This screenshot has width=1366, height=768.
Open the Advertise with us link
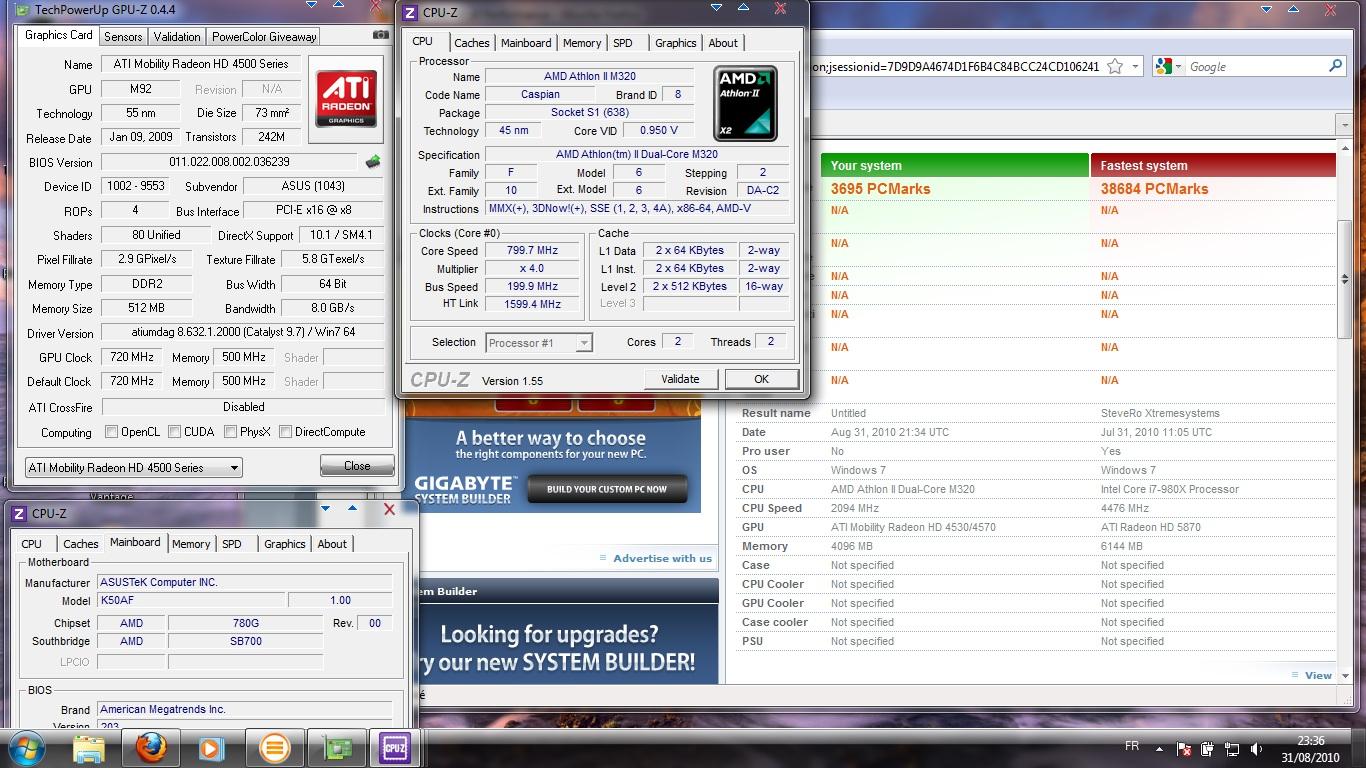click(x=662, y=558)
